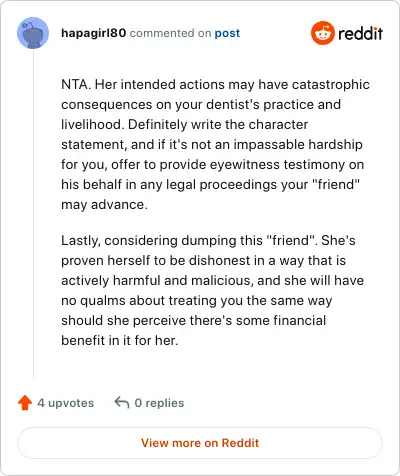
Task: Click the reply arrow icon
Action: [122, 402]
